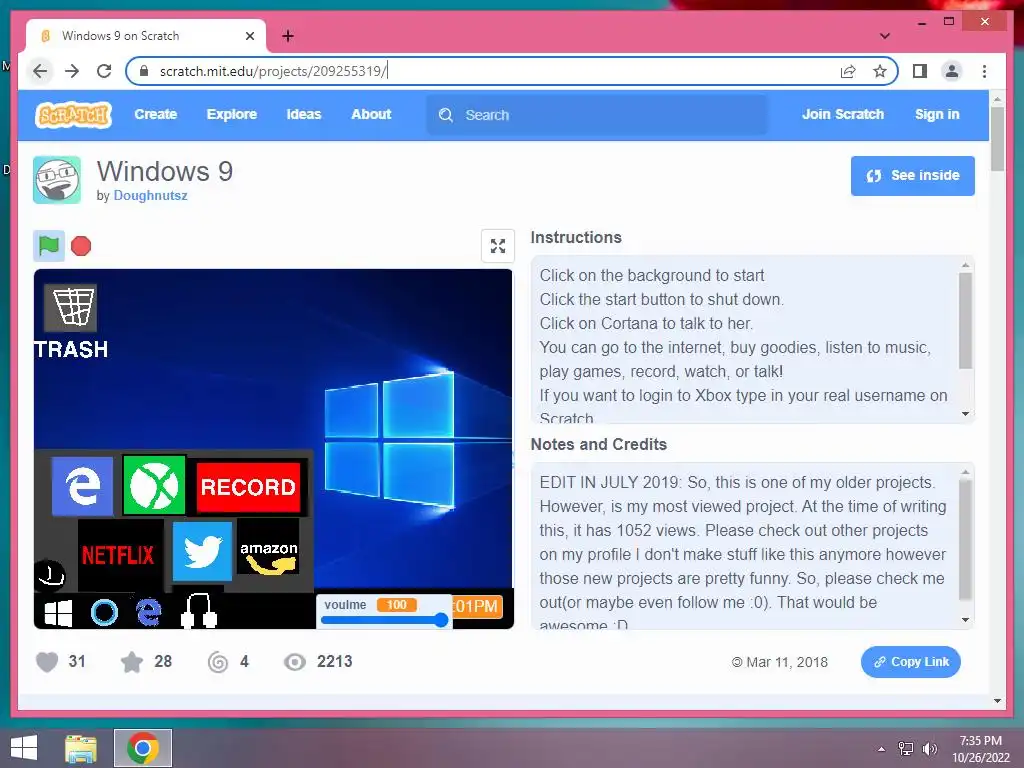Click the Edge icon on project taskbar

(149, 613)
